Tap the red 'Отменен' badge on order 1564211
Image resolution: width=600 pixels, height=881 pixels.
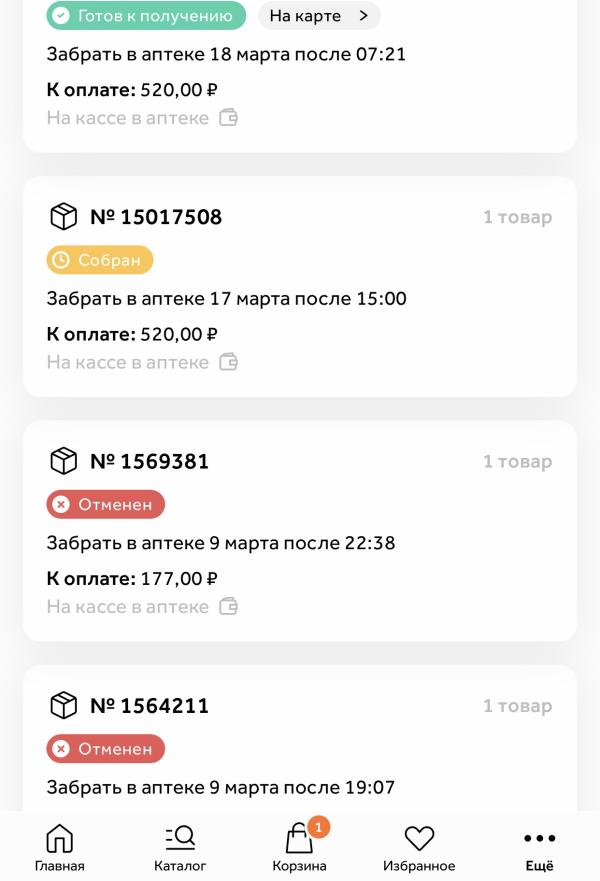click(x=105, y=749)
